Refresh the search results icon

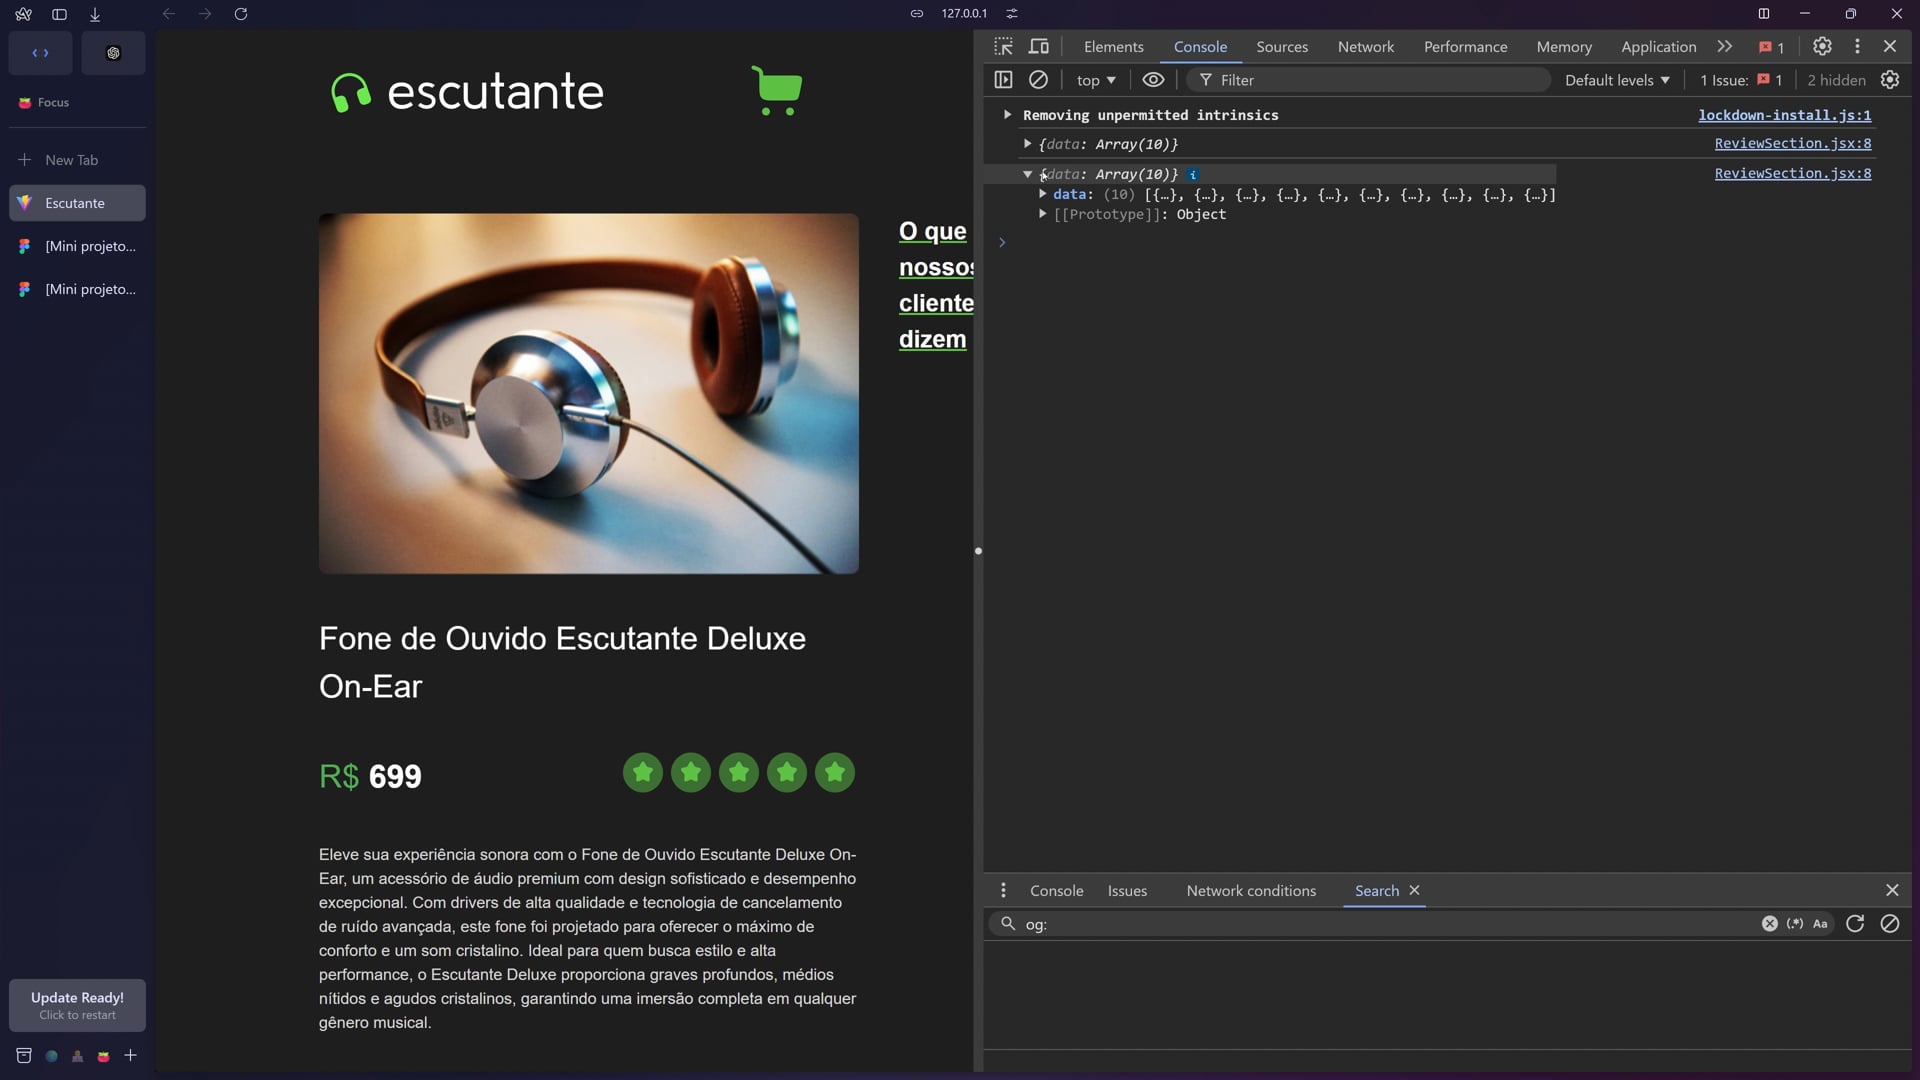pos(1854,924)
